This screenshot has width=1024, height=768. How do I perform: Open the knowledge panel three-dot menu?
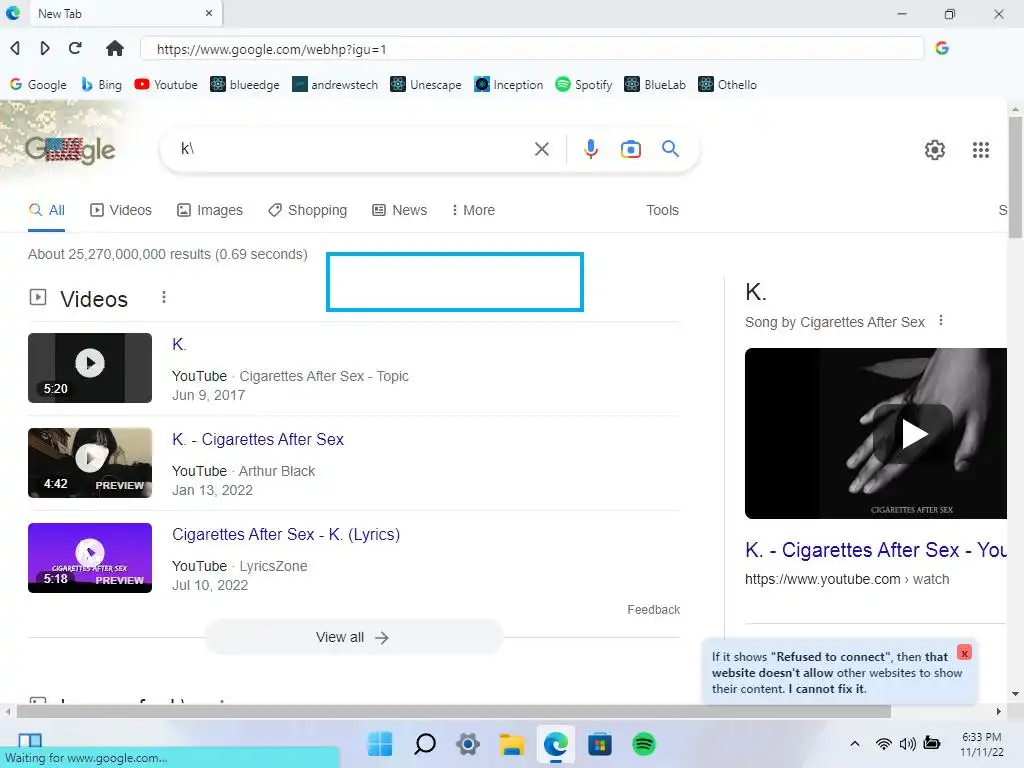[x=940, y=321]
